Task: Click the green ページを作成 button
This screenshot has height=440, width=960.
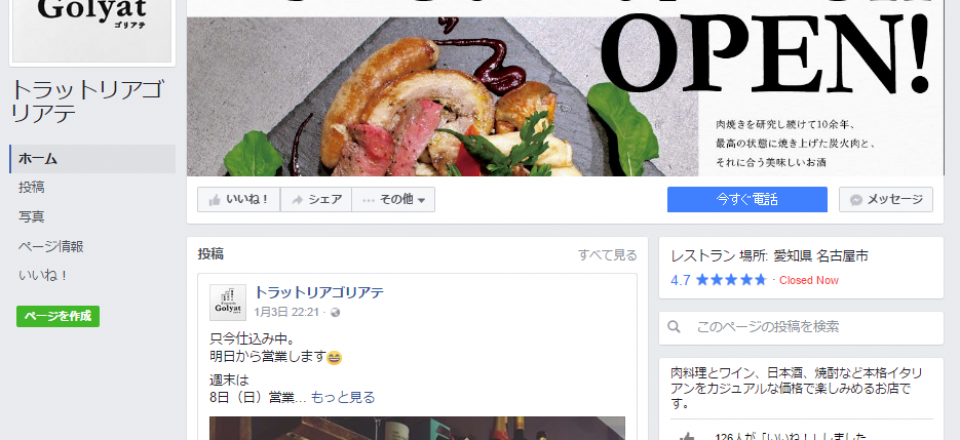Action: coord(58,316)
